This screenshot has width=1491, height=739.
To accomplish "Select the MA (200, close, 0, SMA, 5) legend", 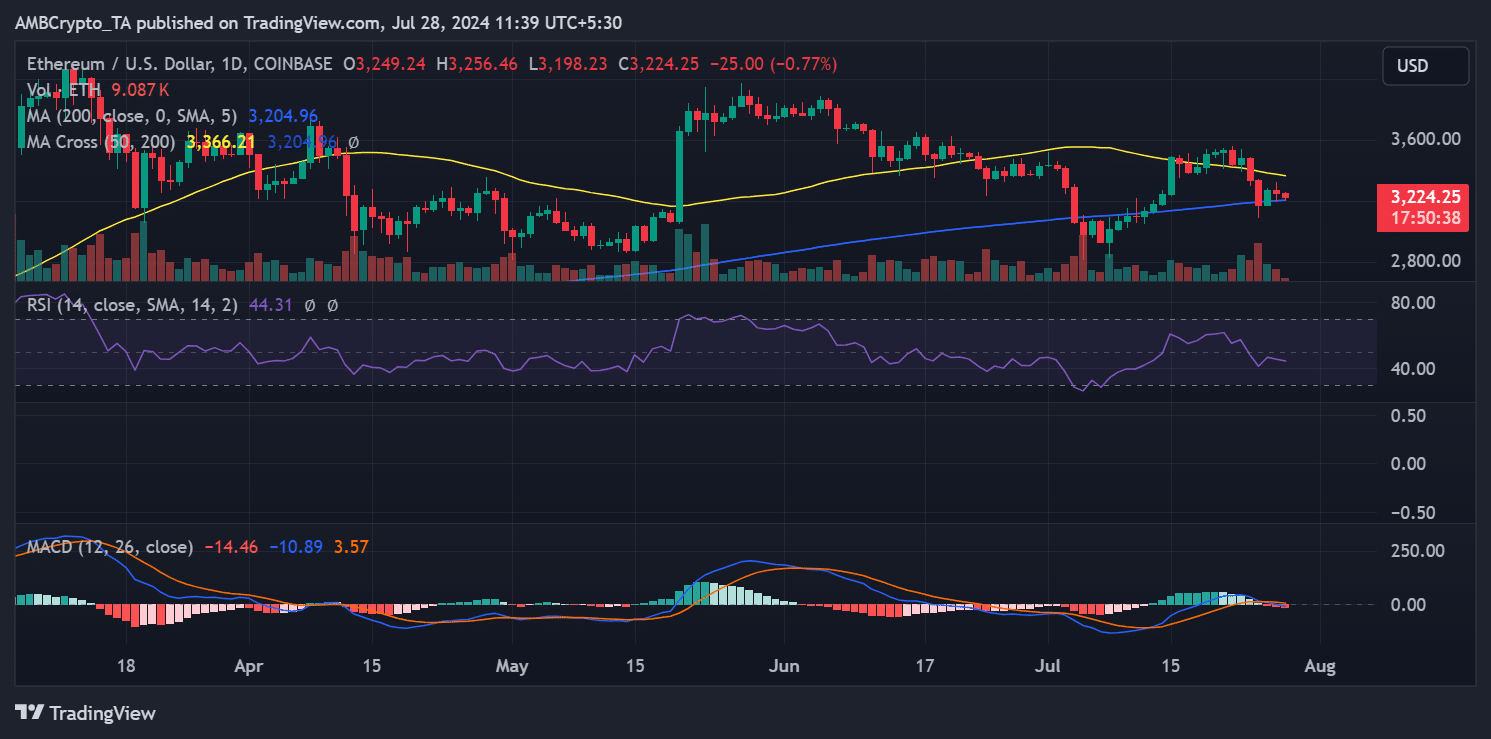I will point(132,116).
